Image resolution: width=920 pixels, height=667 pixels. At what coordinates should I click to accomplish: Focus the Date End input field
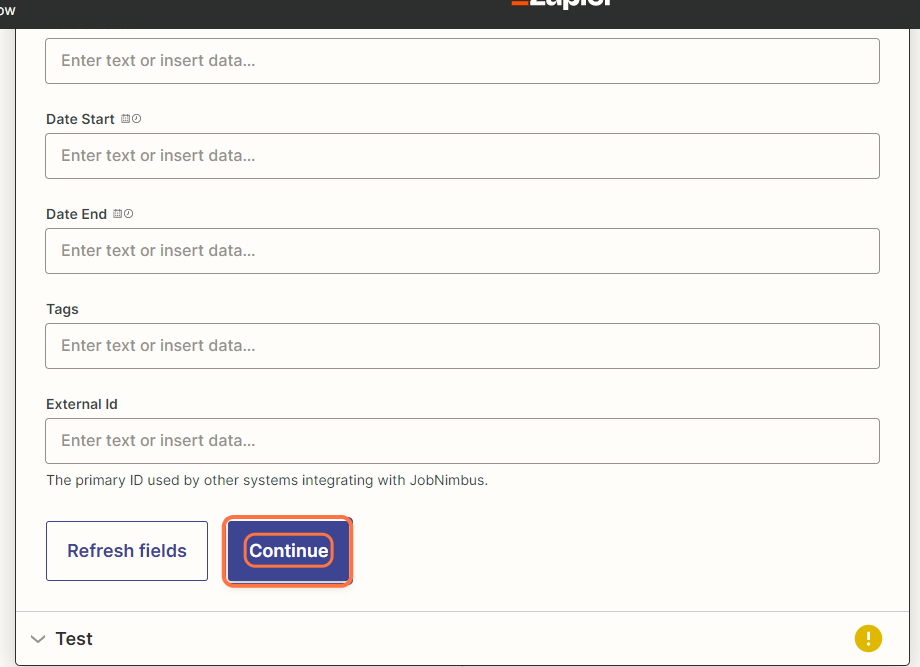462,251
